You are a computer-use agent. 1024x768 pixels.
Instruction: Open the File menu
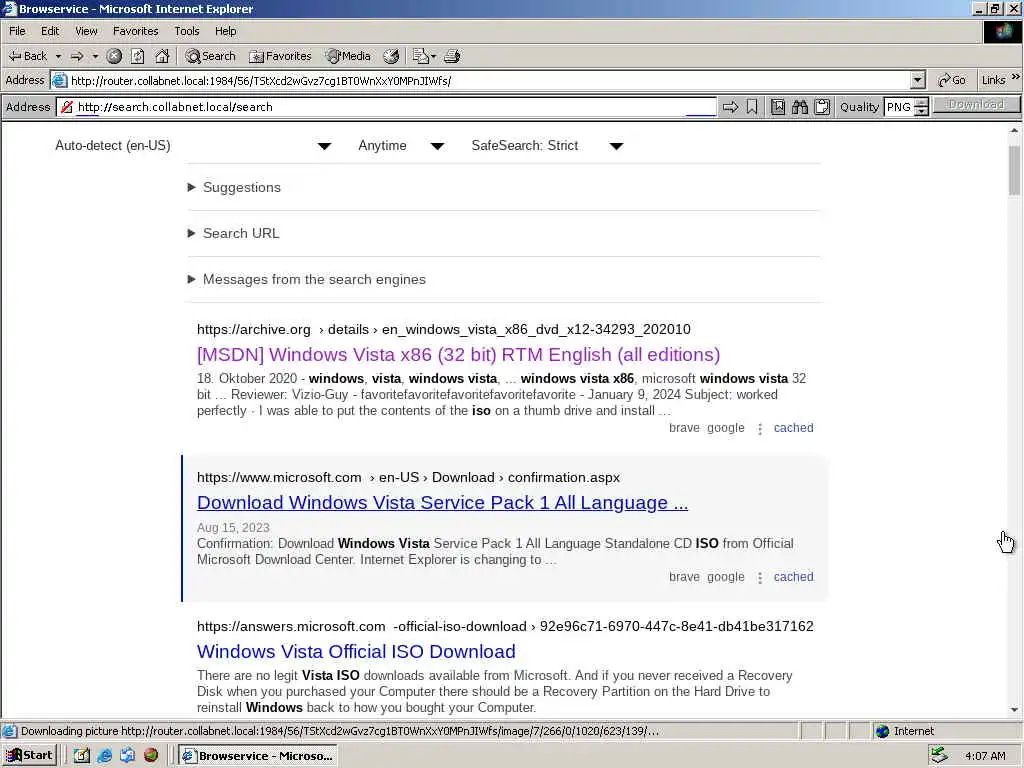click(x=17, y=31)
